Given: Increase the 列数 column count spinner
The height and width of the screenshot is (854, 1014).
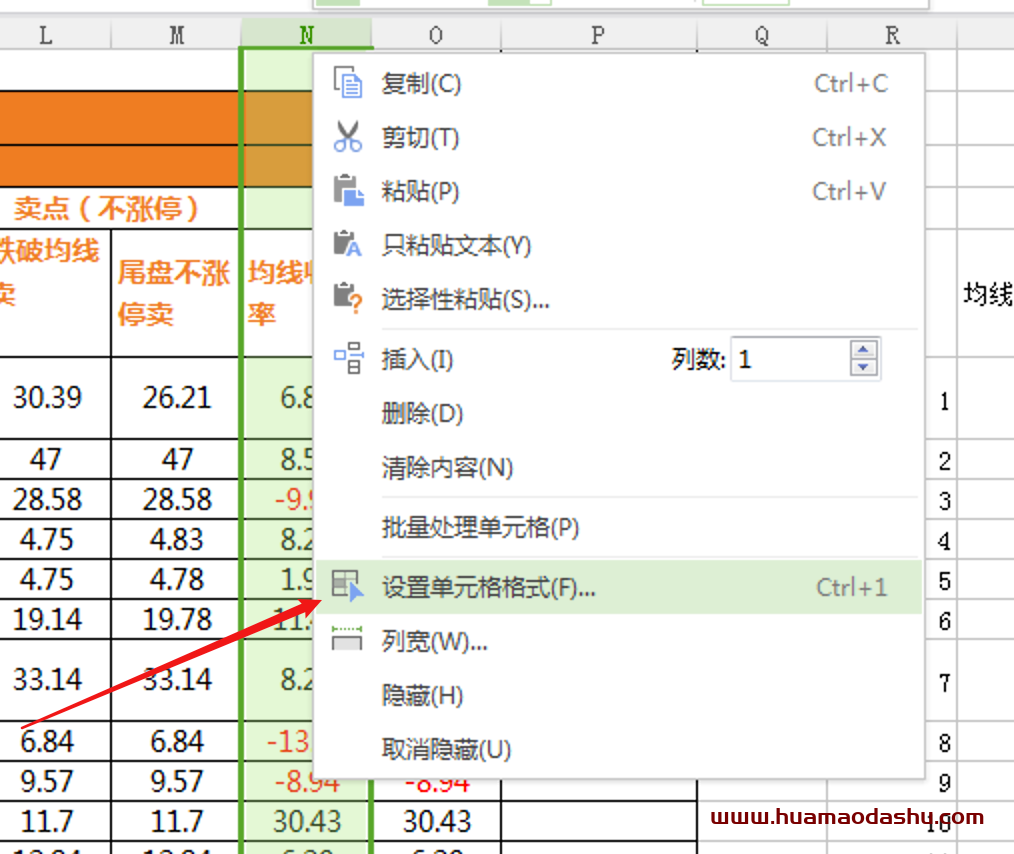Looking at the screenshot, I should pyautogui.click(x=863, y=350).
